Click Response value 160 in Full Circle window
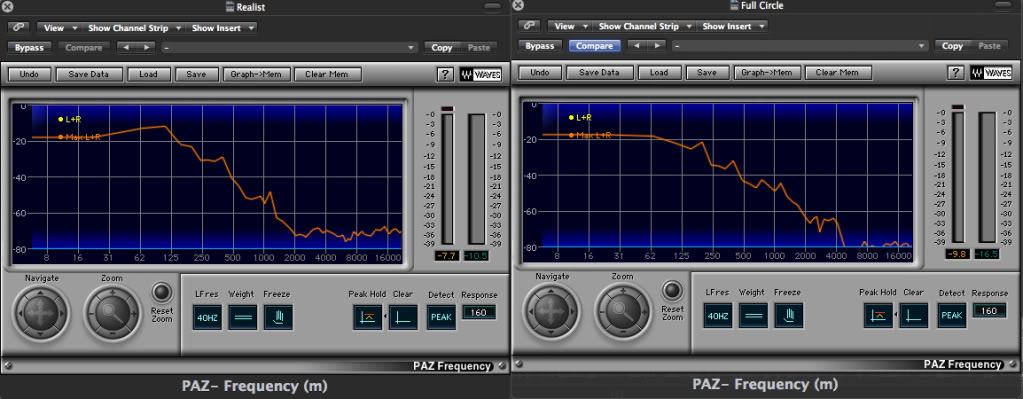Image resolution: width=1023 pixels, height=399 pixels. [990, 311]
